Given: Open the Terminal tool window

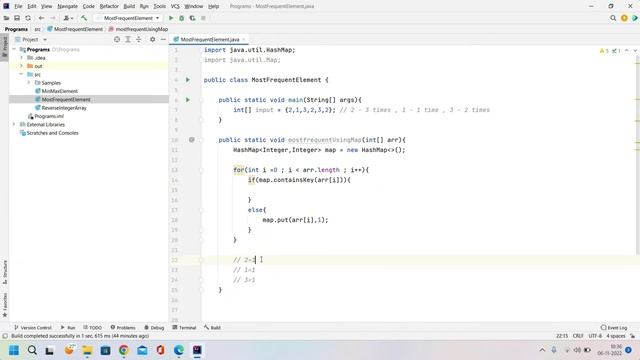Looking at the screenshot, I should pyautogui.click(x=184, y=327).
